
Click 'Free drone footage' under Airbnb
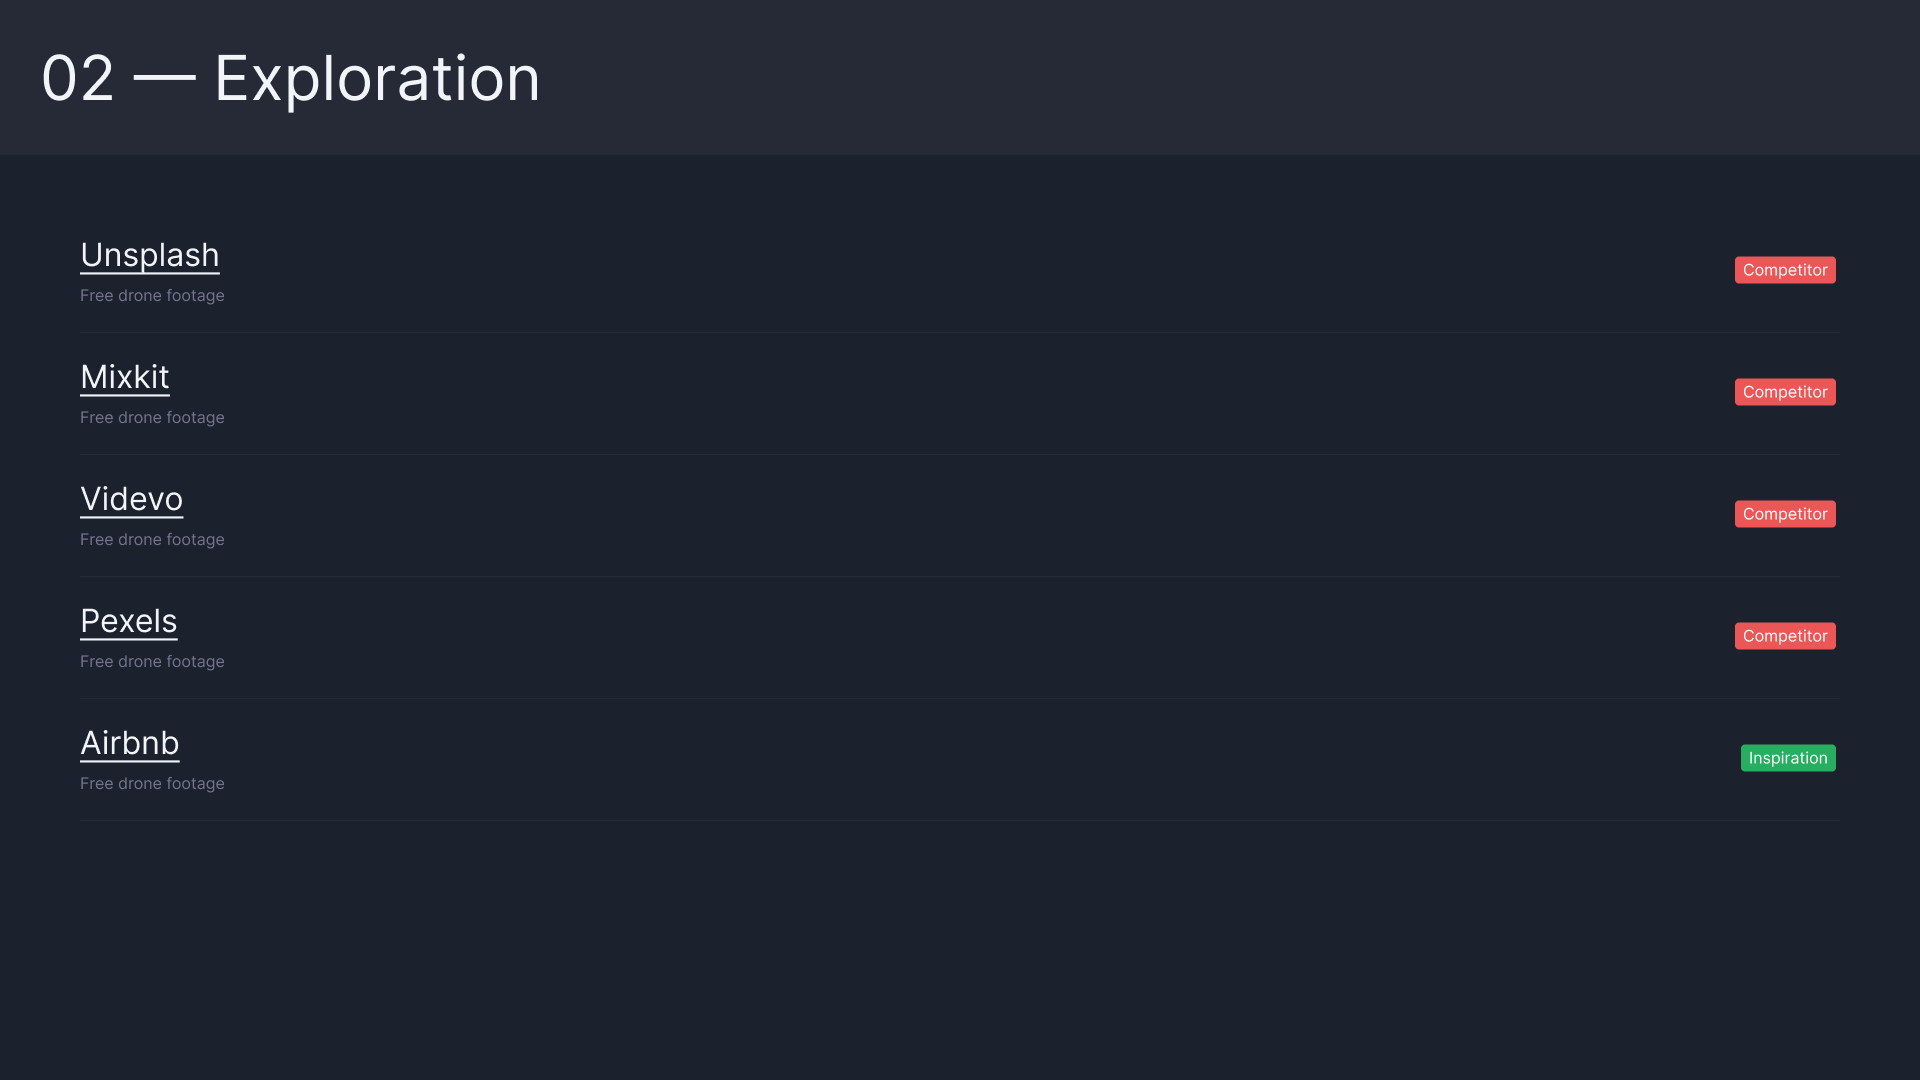152,784
